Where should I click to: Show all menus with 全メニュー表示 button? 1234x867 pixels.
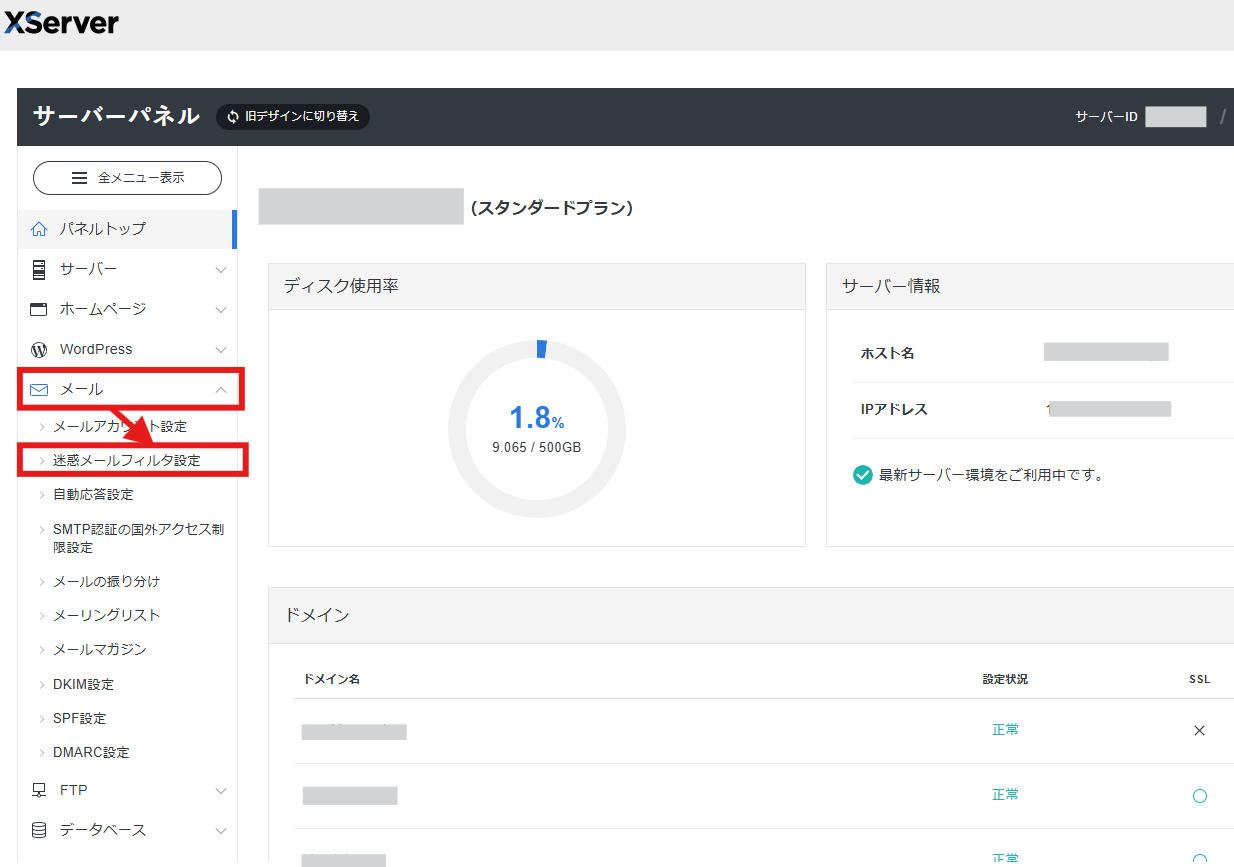pyautogui.click(x=128, y=178)
